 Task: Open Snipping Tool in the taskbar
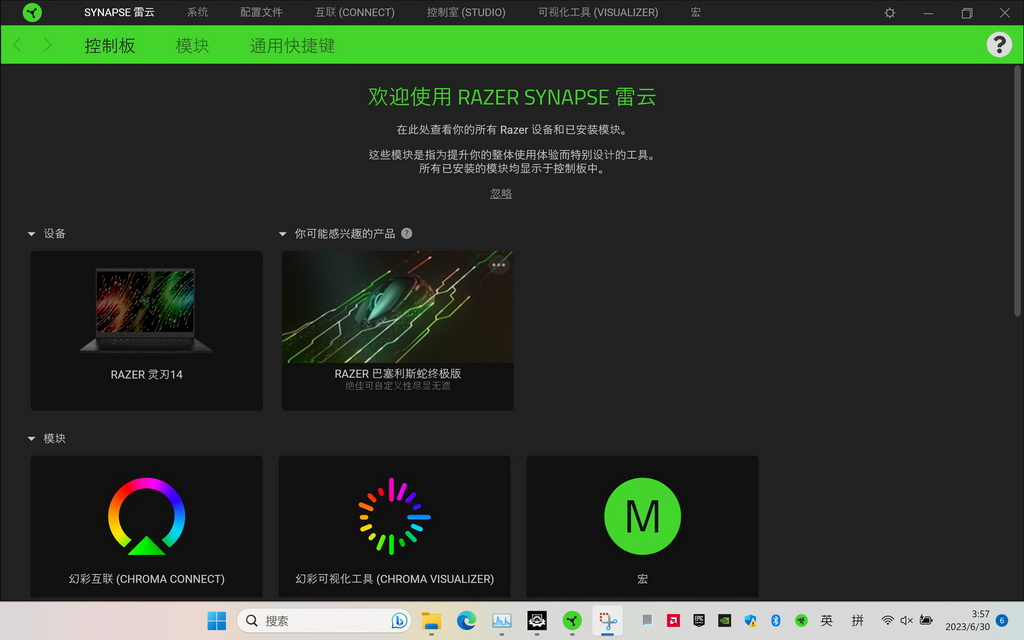point(607,620)
